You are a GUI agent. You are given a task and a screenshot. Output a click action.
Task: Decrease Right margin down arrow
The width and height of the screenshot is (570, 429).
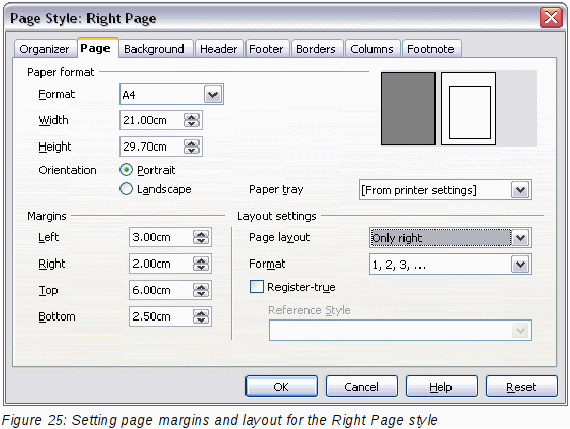coord(201,268)
